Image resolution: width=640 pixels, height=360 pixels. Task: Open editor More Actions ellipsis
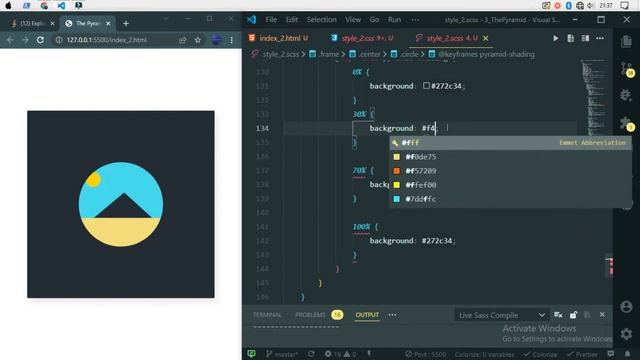point(600,38)
